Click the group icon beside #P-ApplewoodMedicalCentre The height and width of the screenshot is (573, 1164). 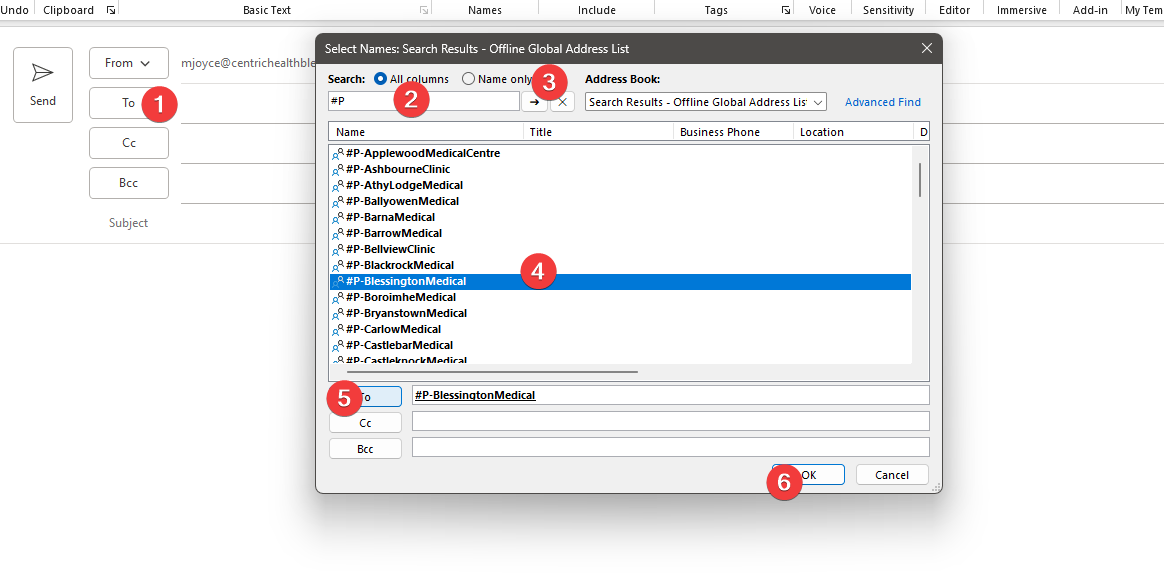(x=338, y=154)
